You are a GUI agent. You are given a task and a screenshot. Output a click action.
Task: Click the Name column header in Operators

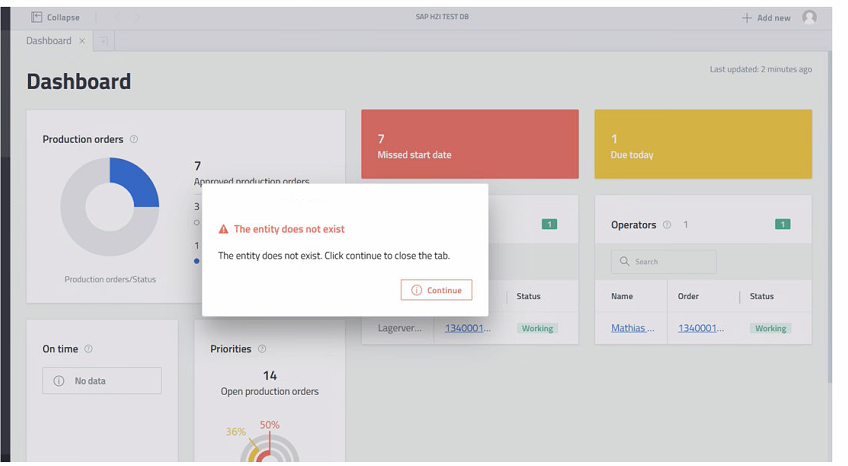[x=622, y=296]
